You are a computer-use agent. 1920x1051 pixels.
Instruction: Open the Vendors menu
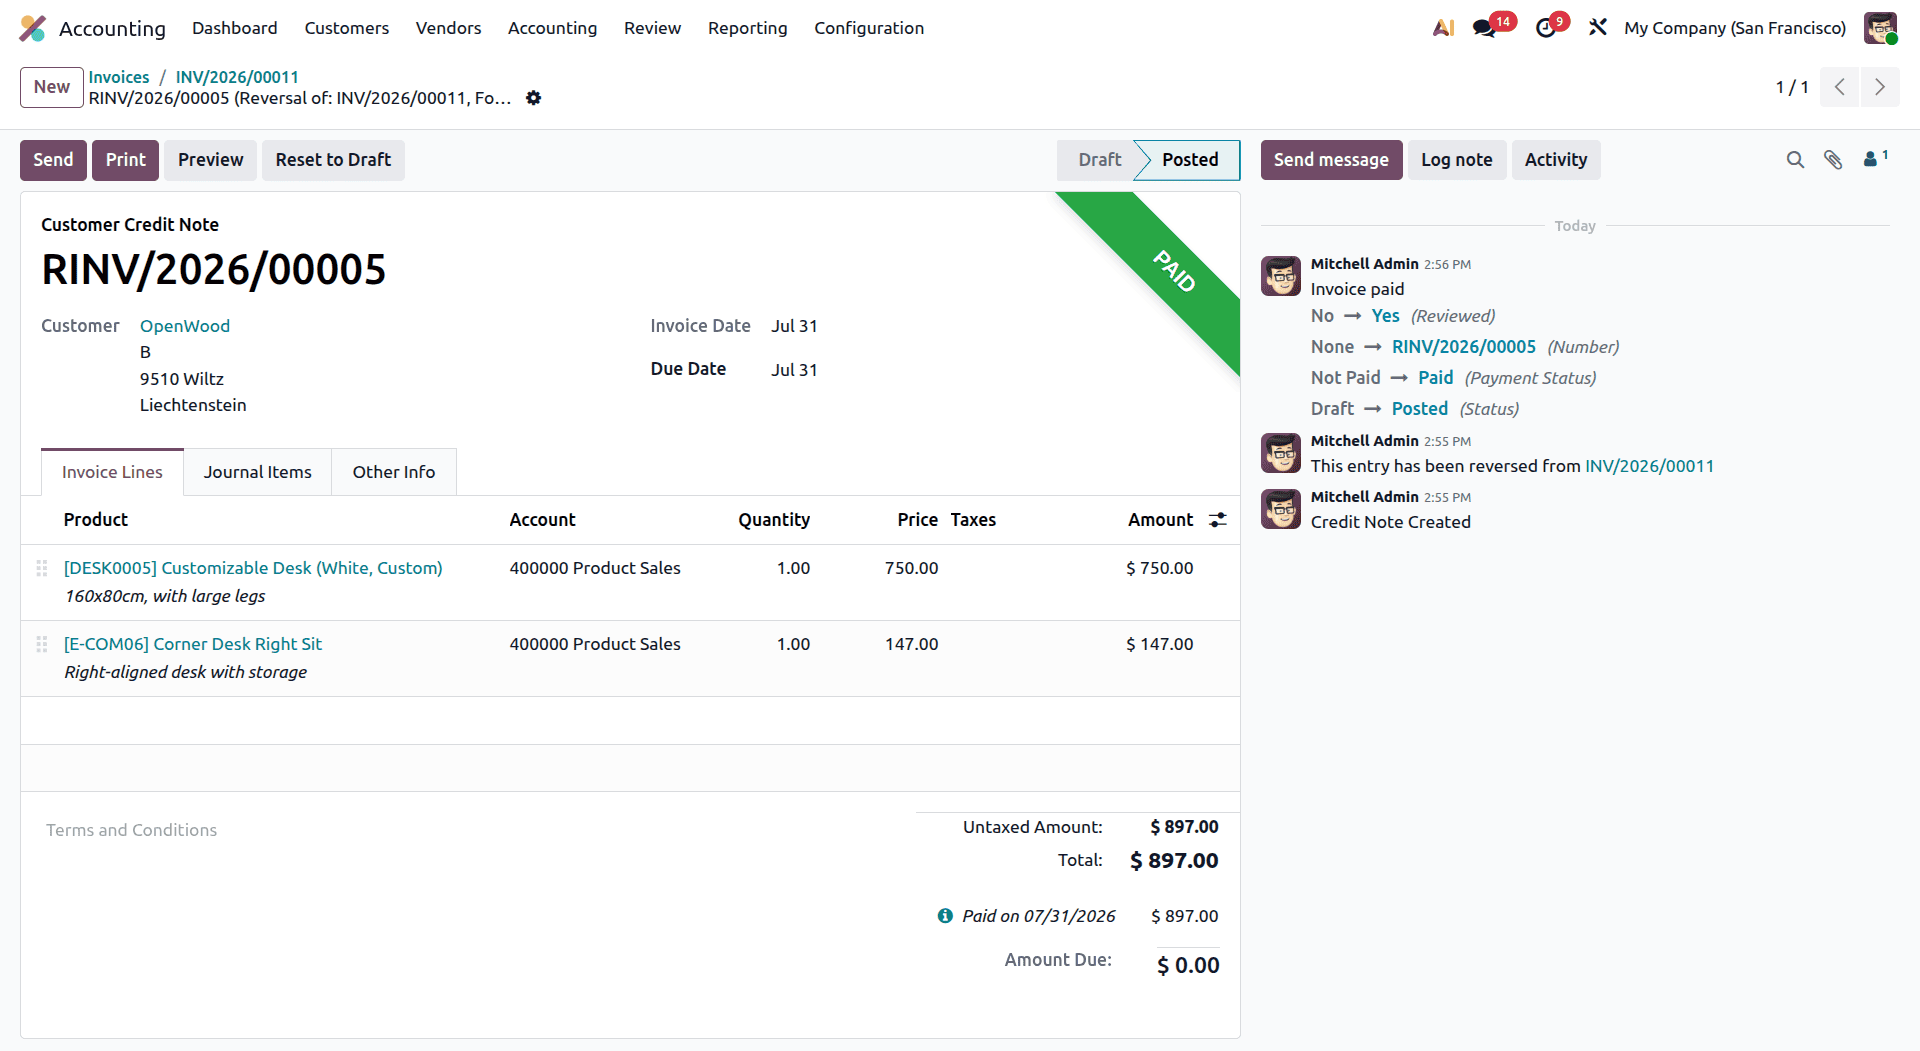(x=449, y=28)
